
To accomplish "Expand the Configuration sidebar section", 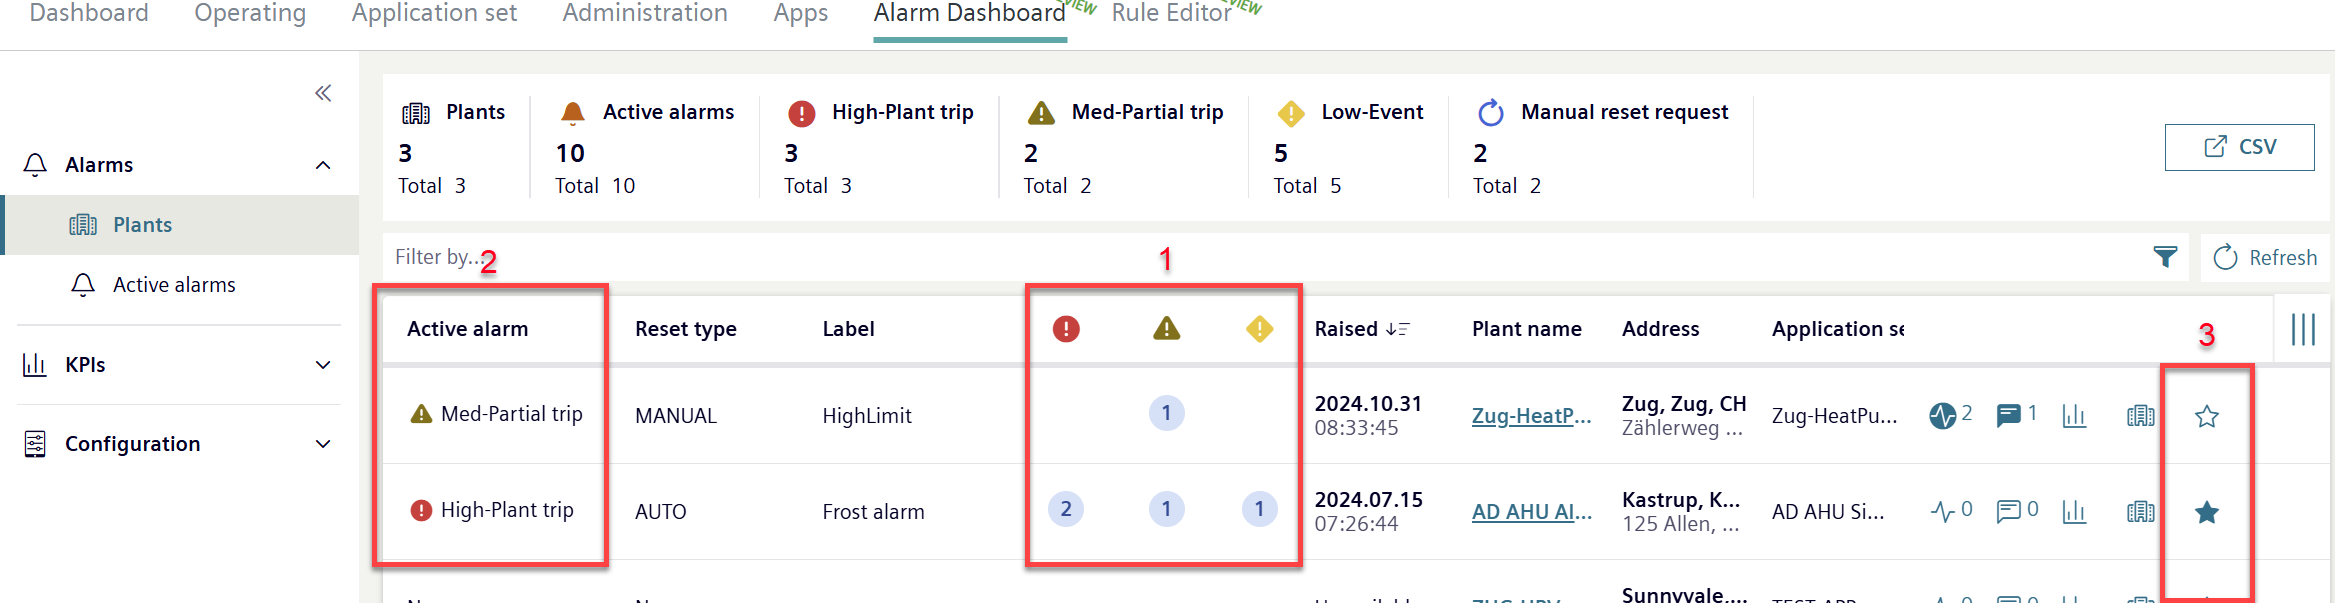I will click(323, 444).
